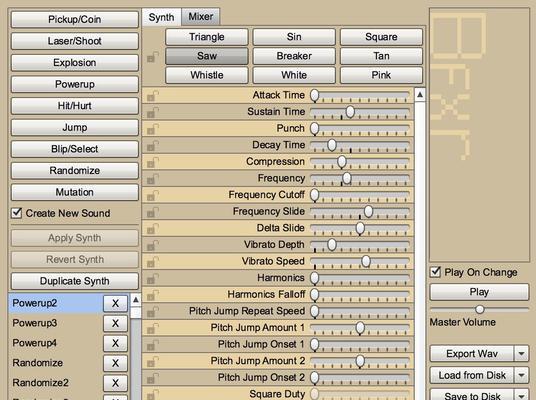The width and height of the screenshot is (536, 400).
Task: Click the padlock next to Vibrato Speed
Action: coord(153,262)
